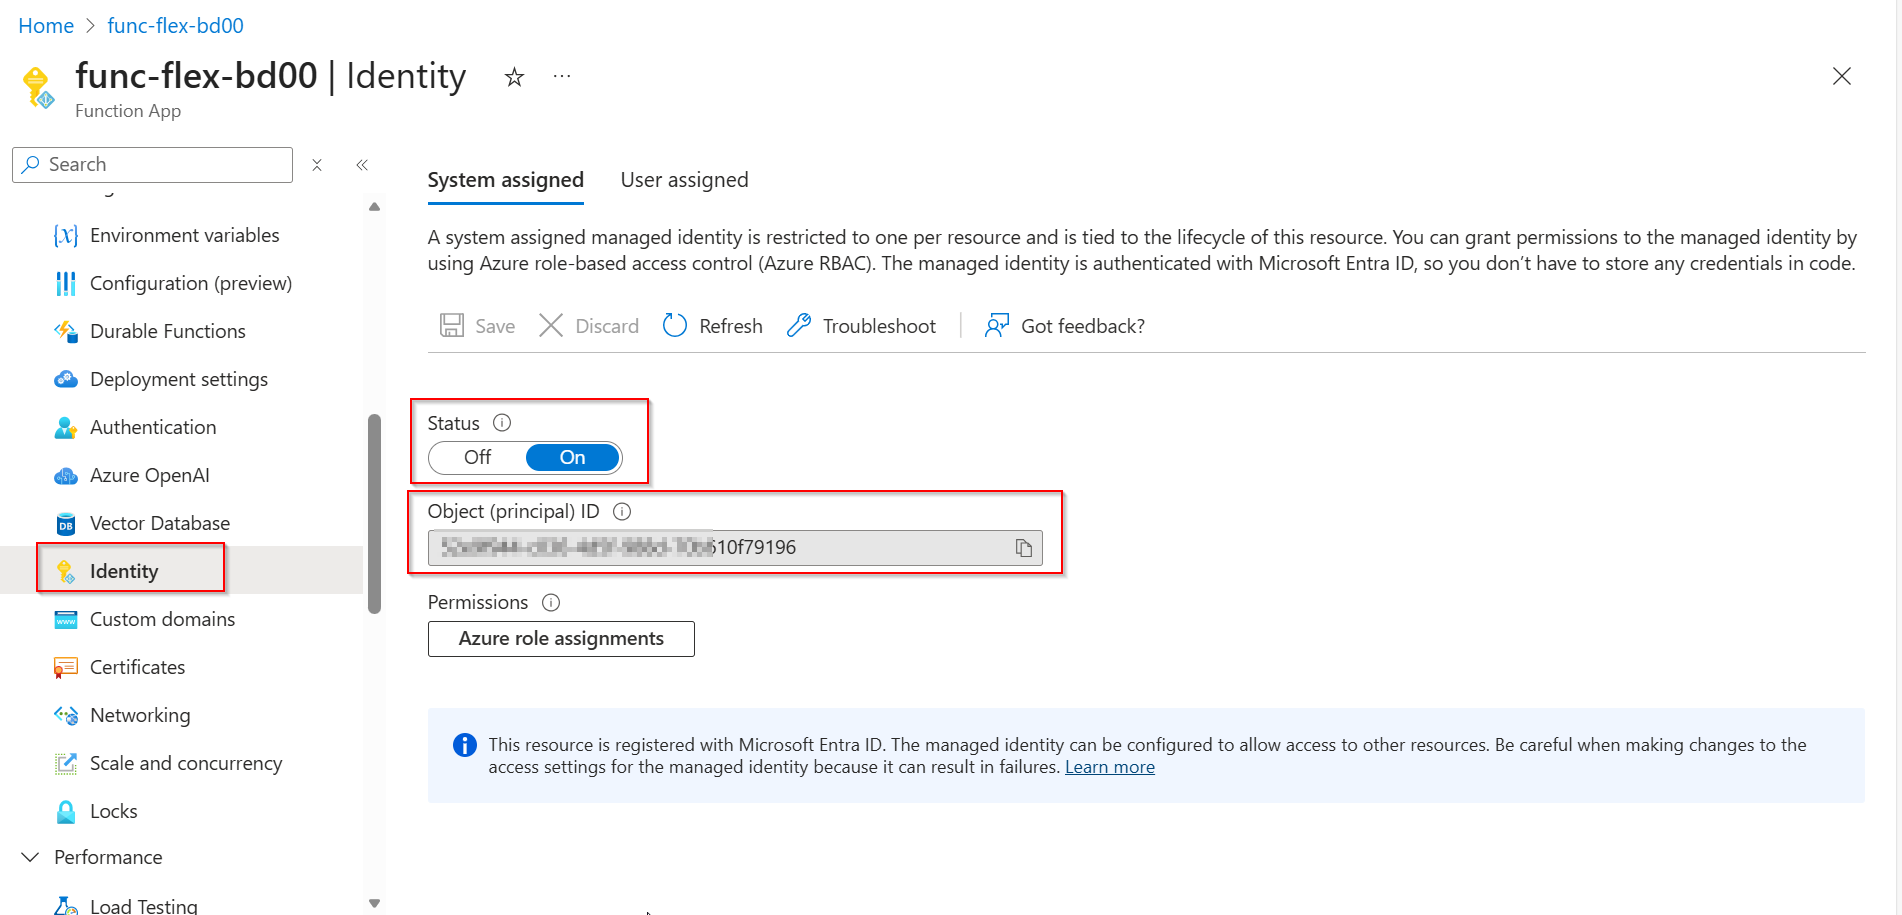Set the Status toggle to On

coord(573,458)
